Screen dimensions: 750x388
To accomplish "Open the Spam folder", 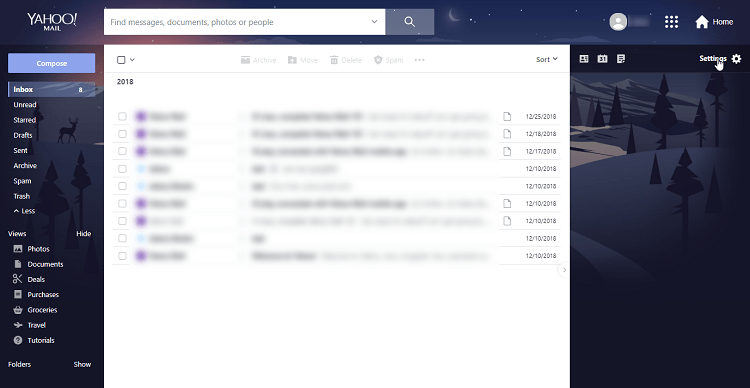I will [x=22, y=181].
